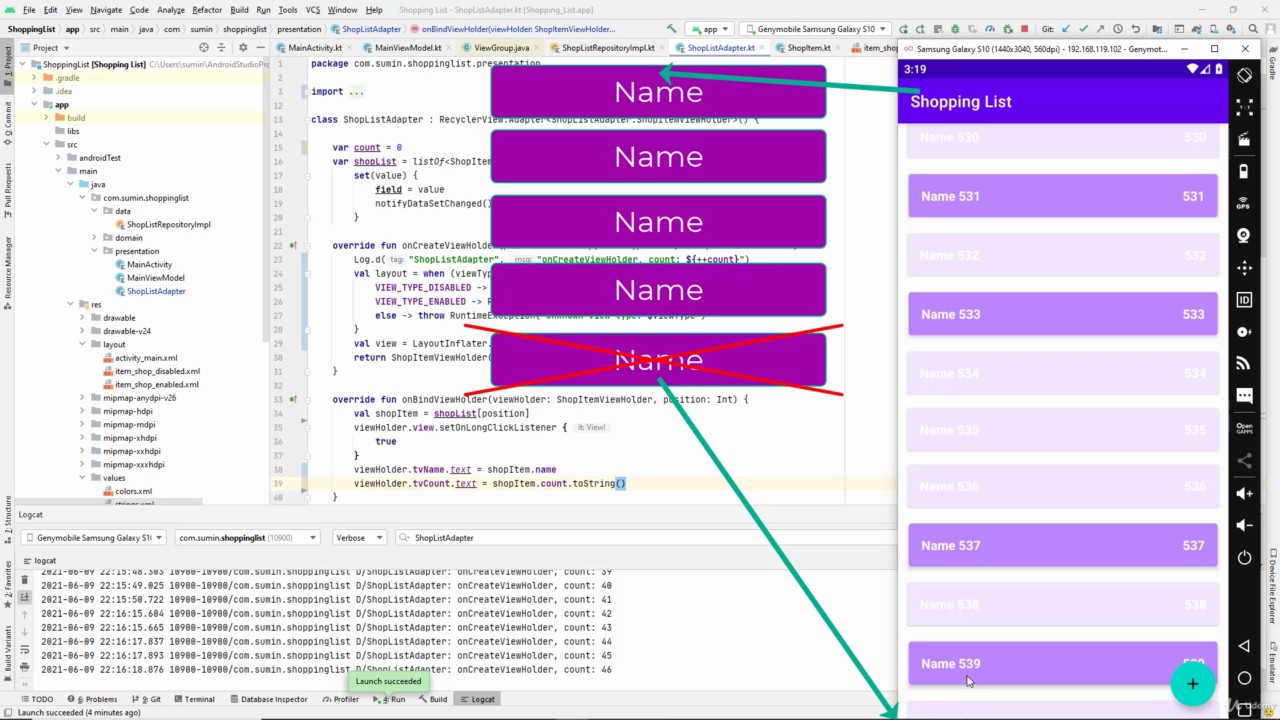Click Git commit checkmark
Viewport: 1280px width, 720px height.
click(1083, 29)
